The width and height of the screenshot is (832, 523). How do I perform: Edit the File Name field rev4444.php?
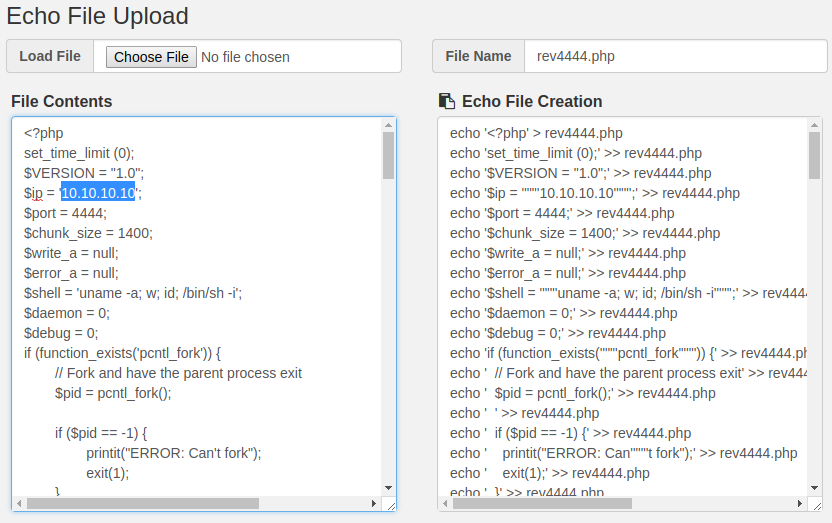[x=675, y=56]
